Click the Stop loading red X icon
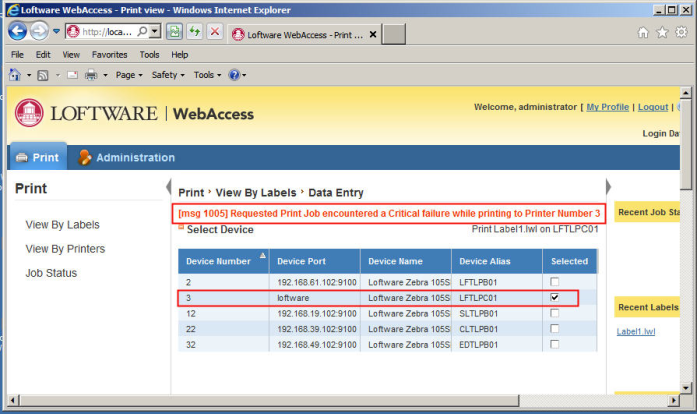Screen dimensions: 697x414 (215, 32)
